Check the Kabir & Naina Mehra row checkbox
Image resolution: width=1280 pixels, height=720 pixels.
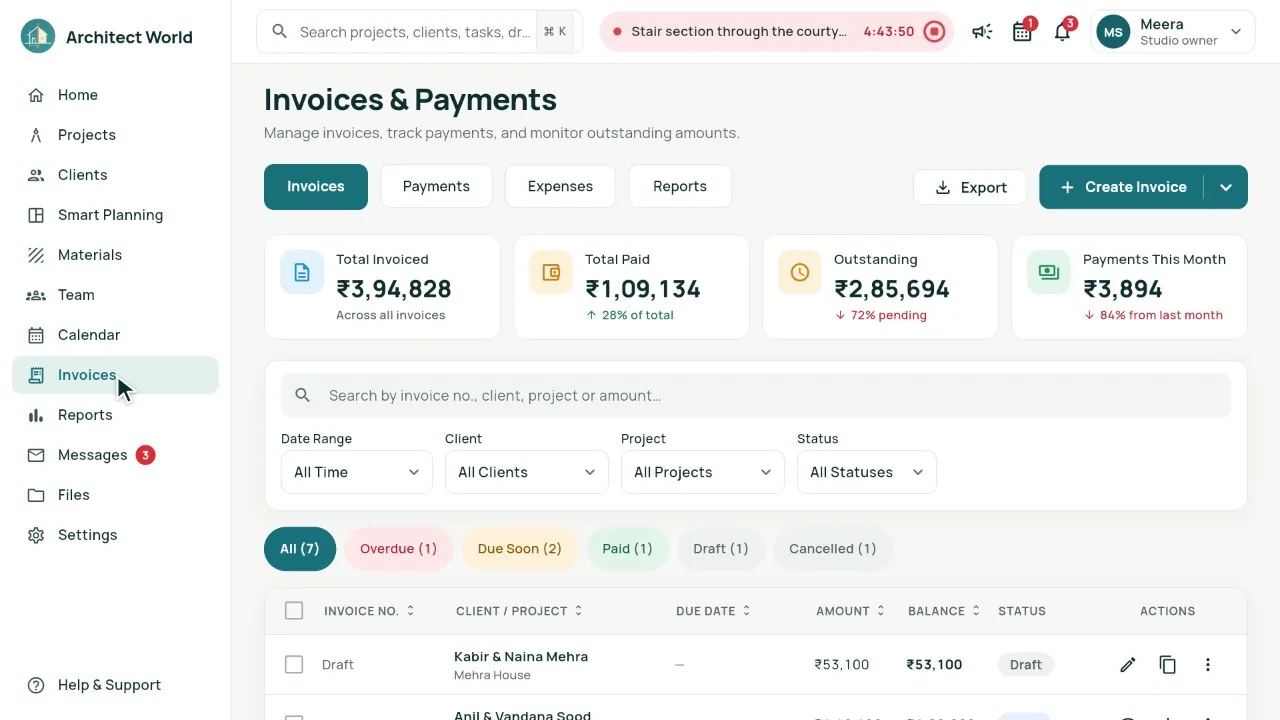[294, 665]
